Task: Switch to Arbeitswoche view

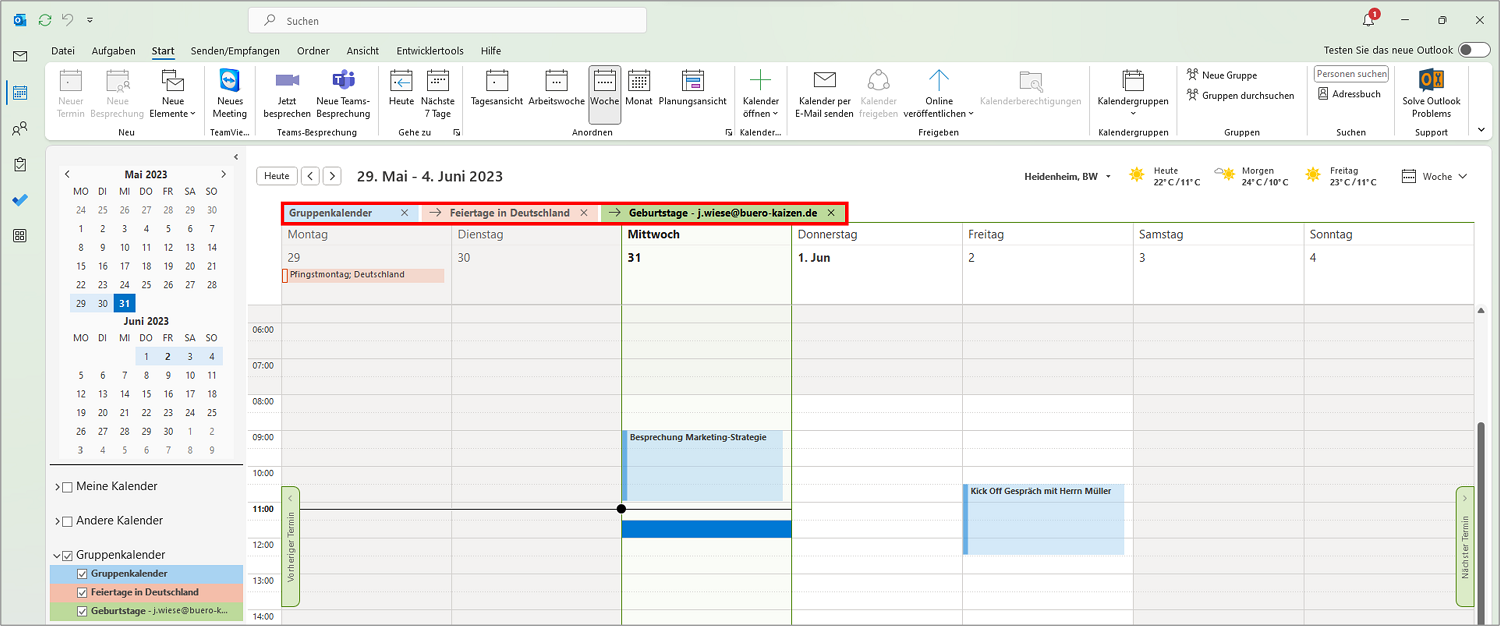Action: click(557, 89)
